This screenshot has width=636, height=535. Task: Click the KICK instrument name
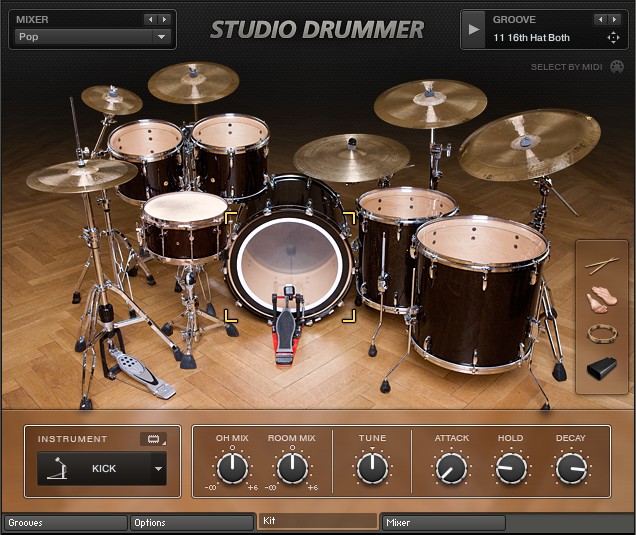click(x=104, y=468)
